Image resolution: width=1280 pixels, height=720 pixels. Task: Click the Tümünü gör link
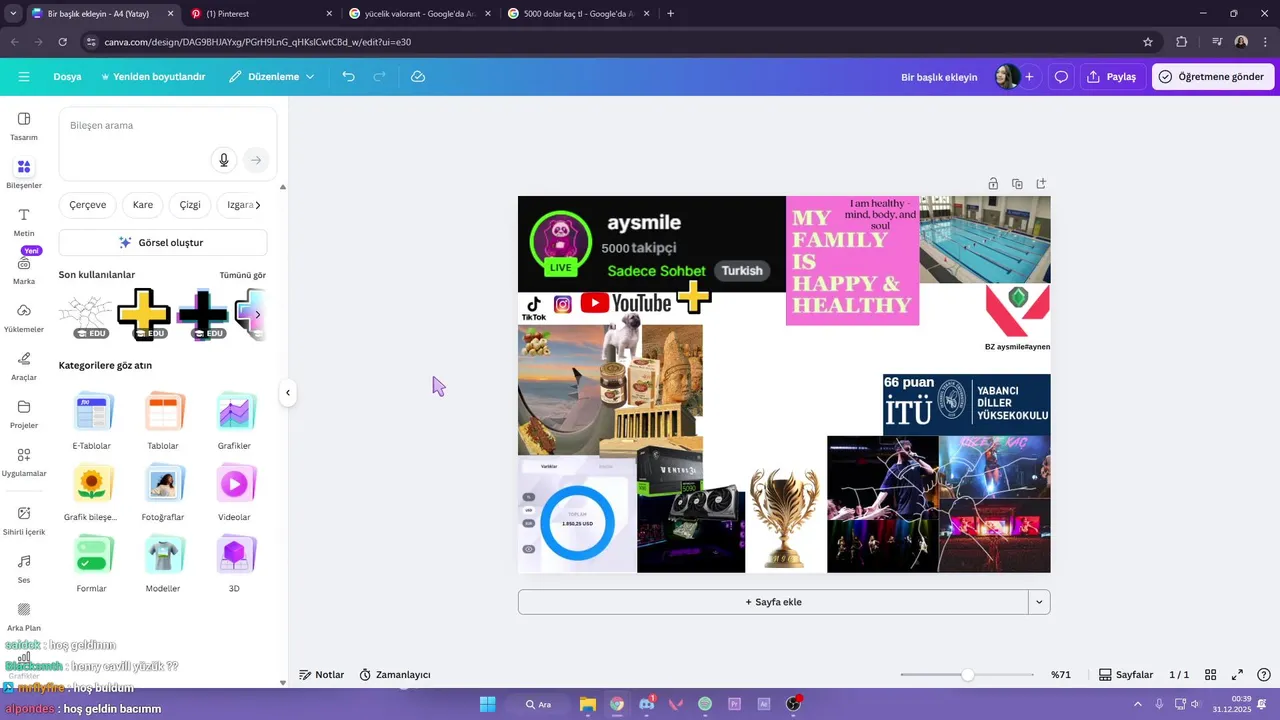(x=243, y=275)
